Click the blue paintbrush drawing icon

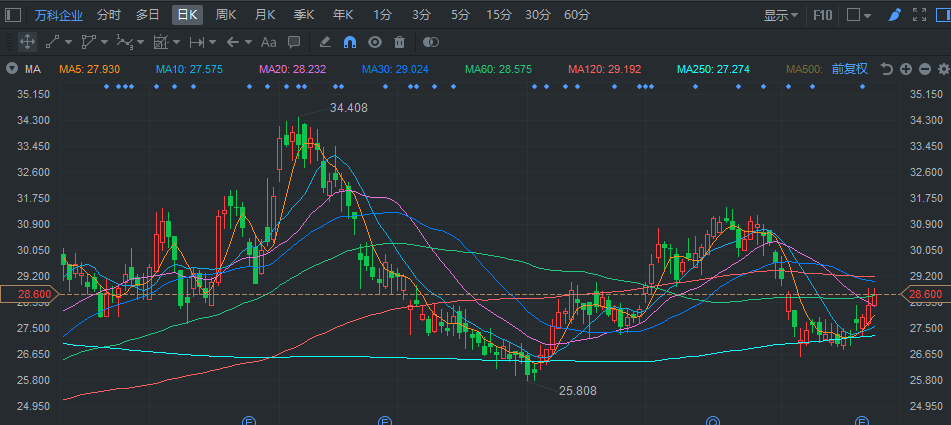[x=895, y=15]
